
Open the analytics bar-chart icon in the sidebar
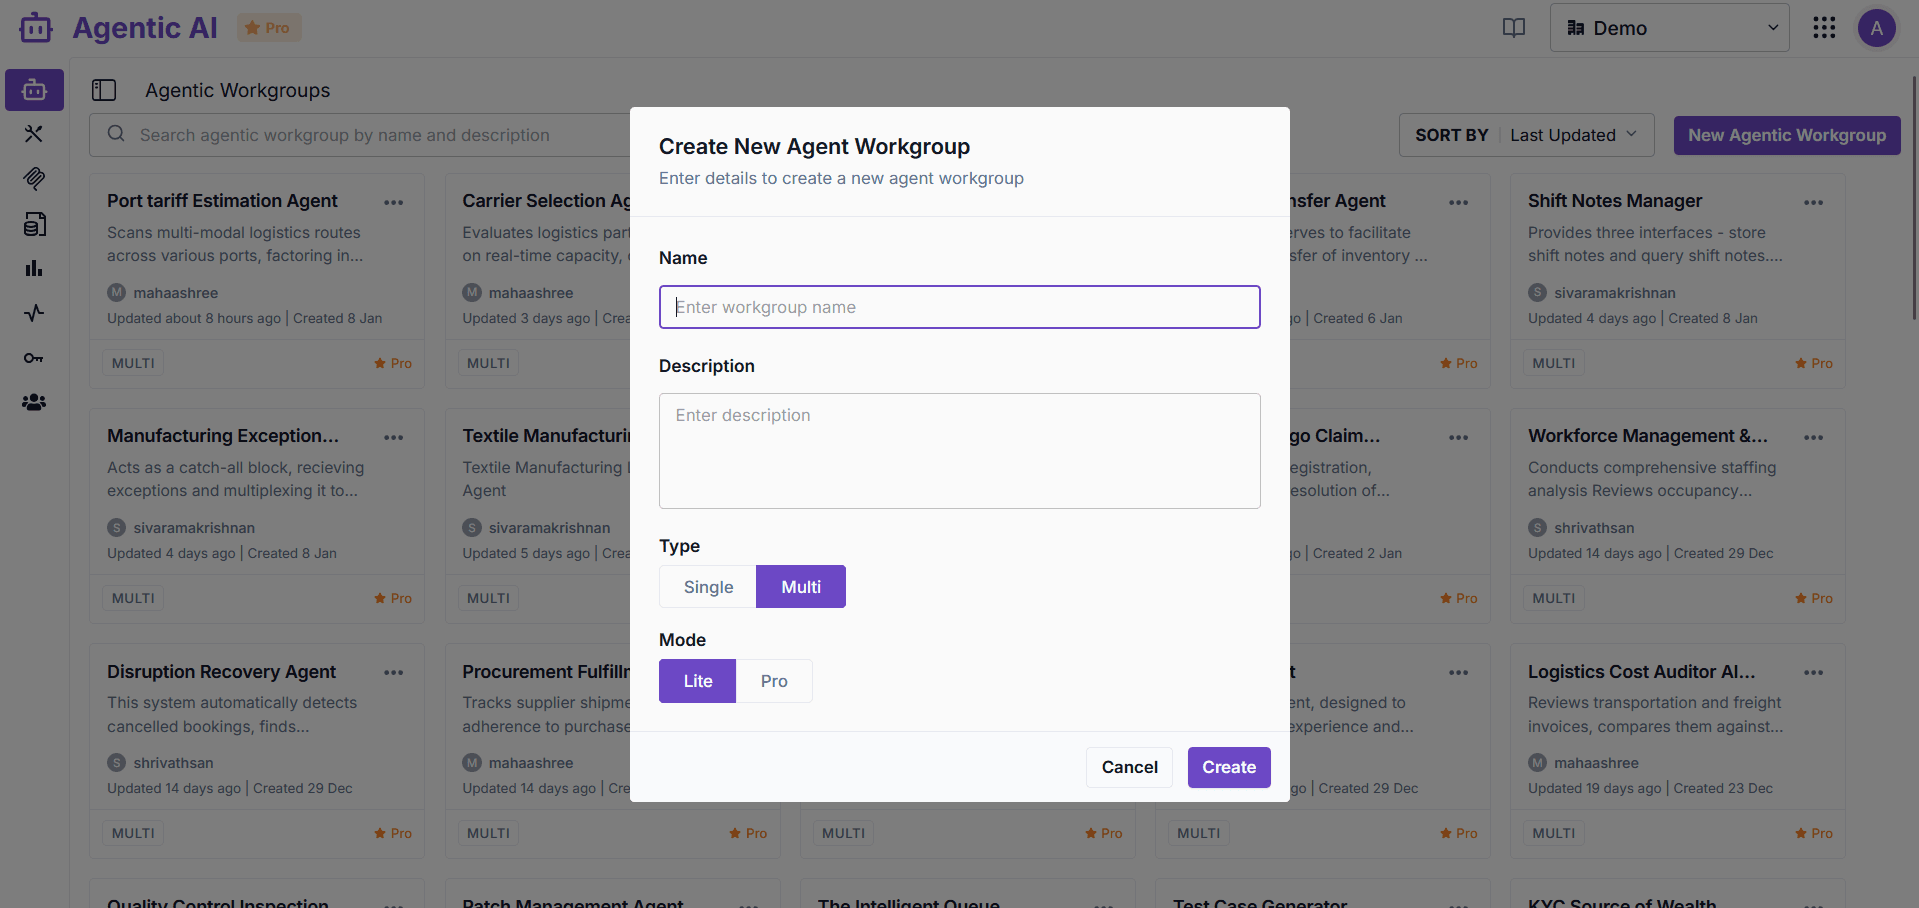click(34, 268)
